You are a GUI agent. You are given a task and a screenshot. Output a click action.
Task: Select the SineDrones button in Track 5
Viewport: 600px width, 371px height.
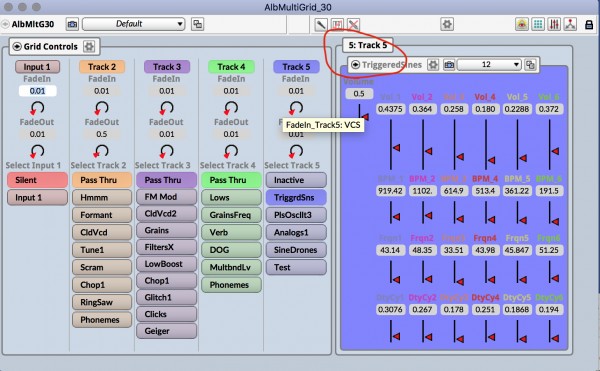pos(296,250)
